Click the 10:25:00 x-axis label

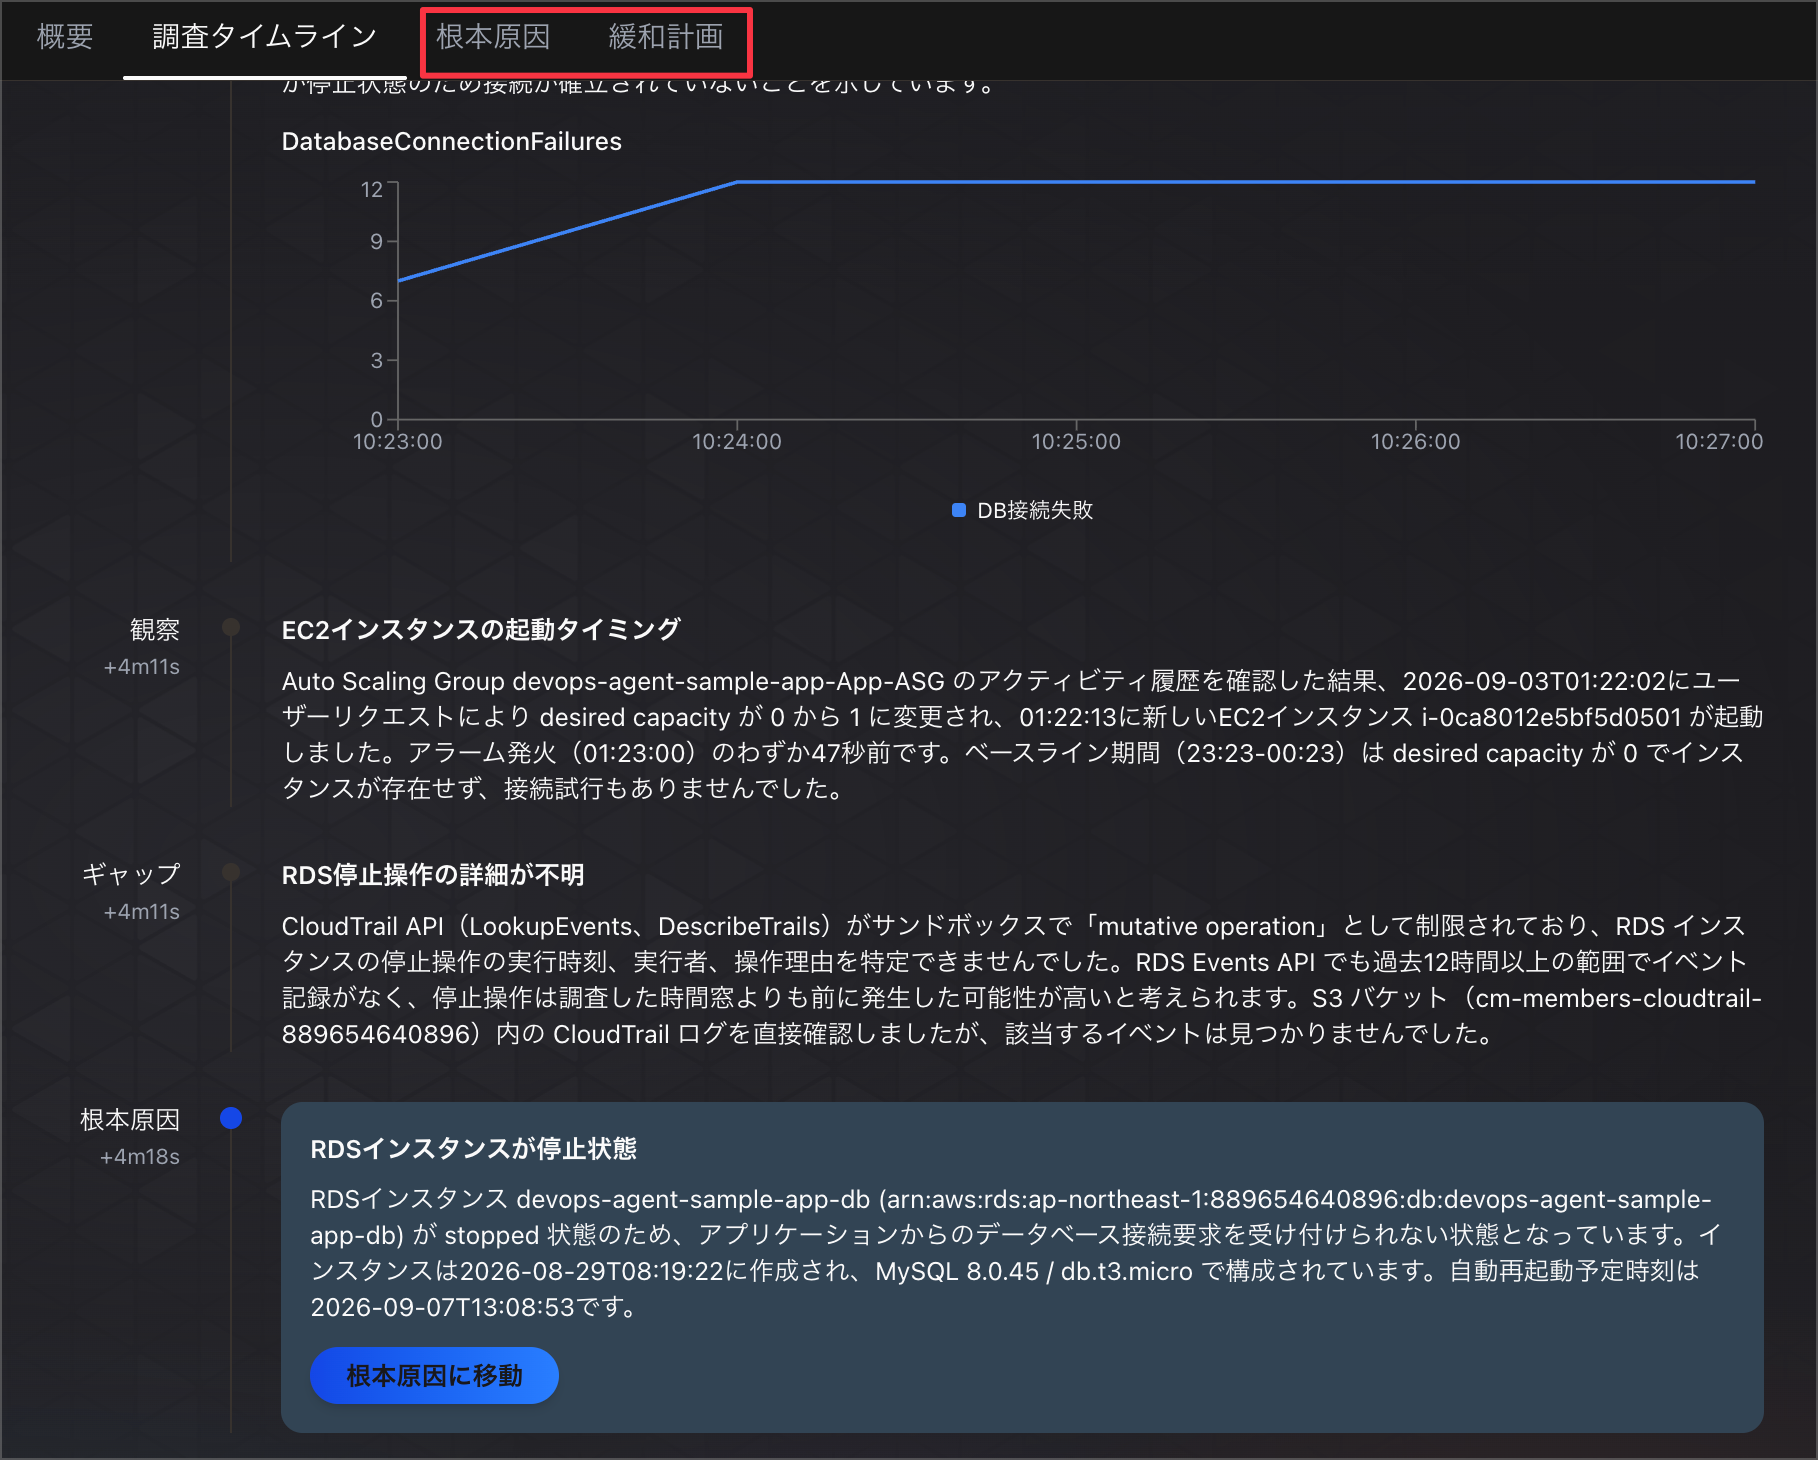point(1076,442)
